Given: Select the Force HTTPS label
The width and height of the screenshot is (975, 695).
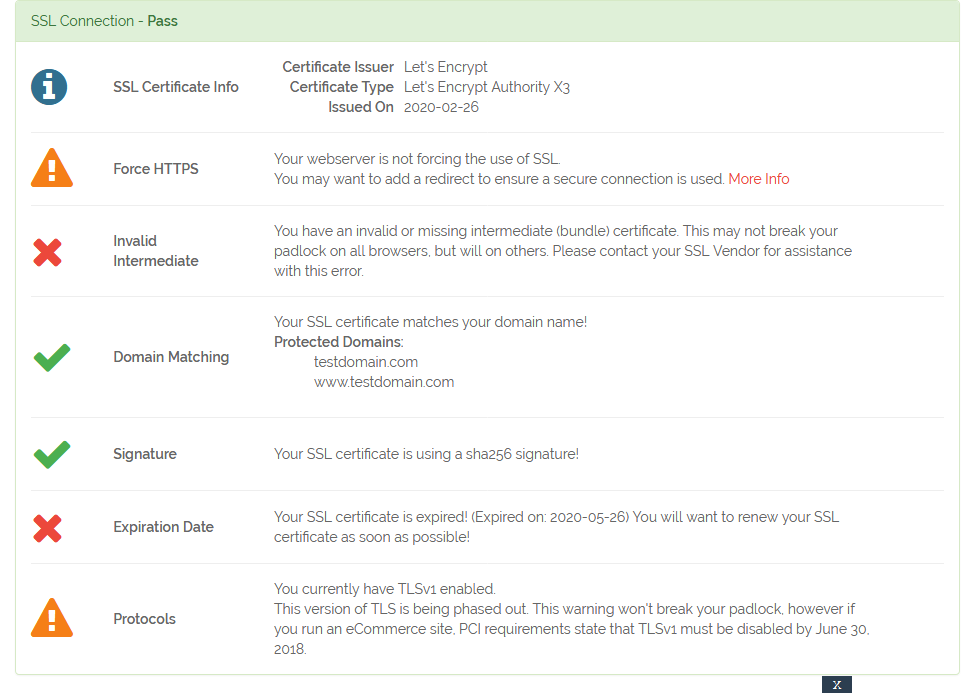Looking at the screenshot, I should click(x=155, y=169).
